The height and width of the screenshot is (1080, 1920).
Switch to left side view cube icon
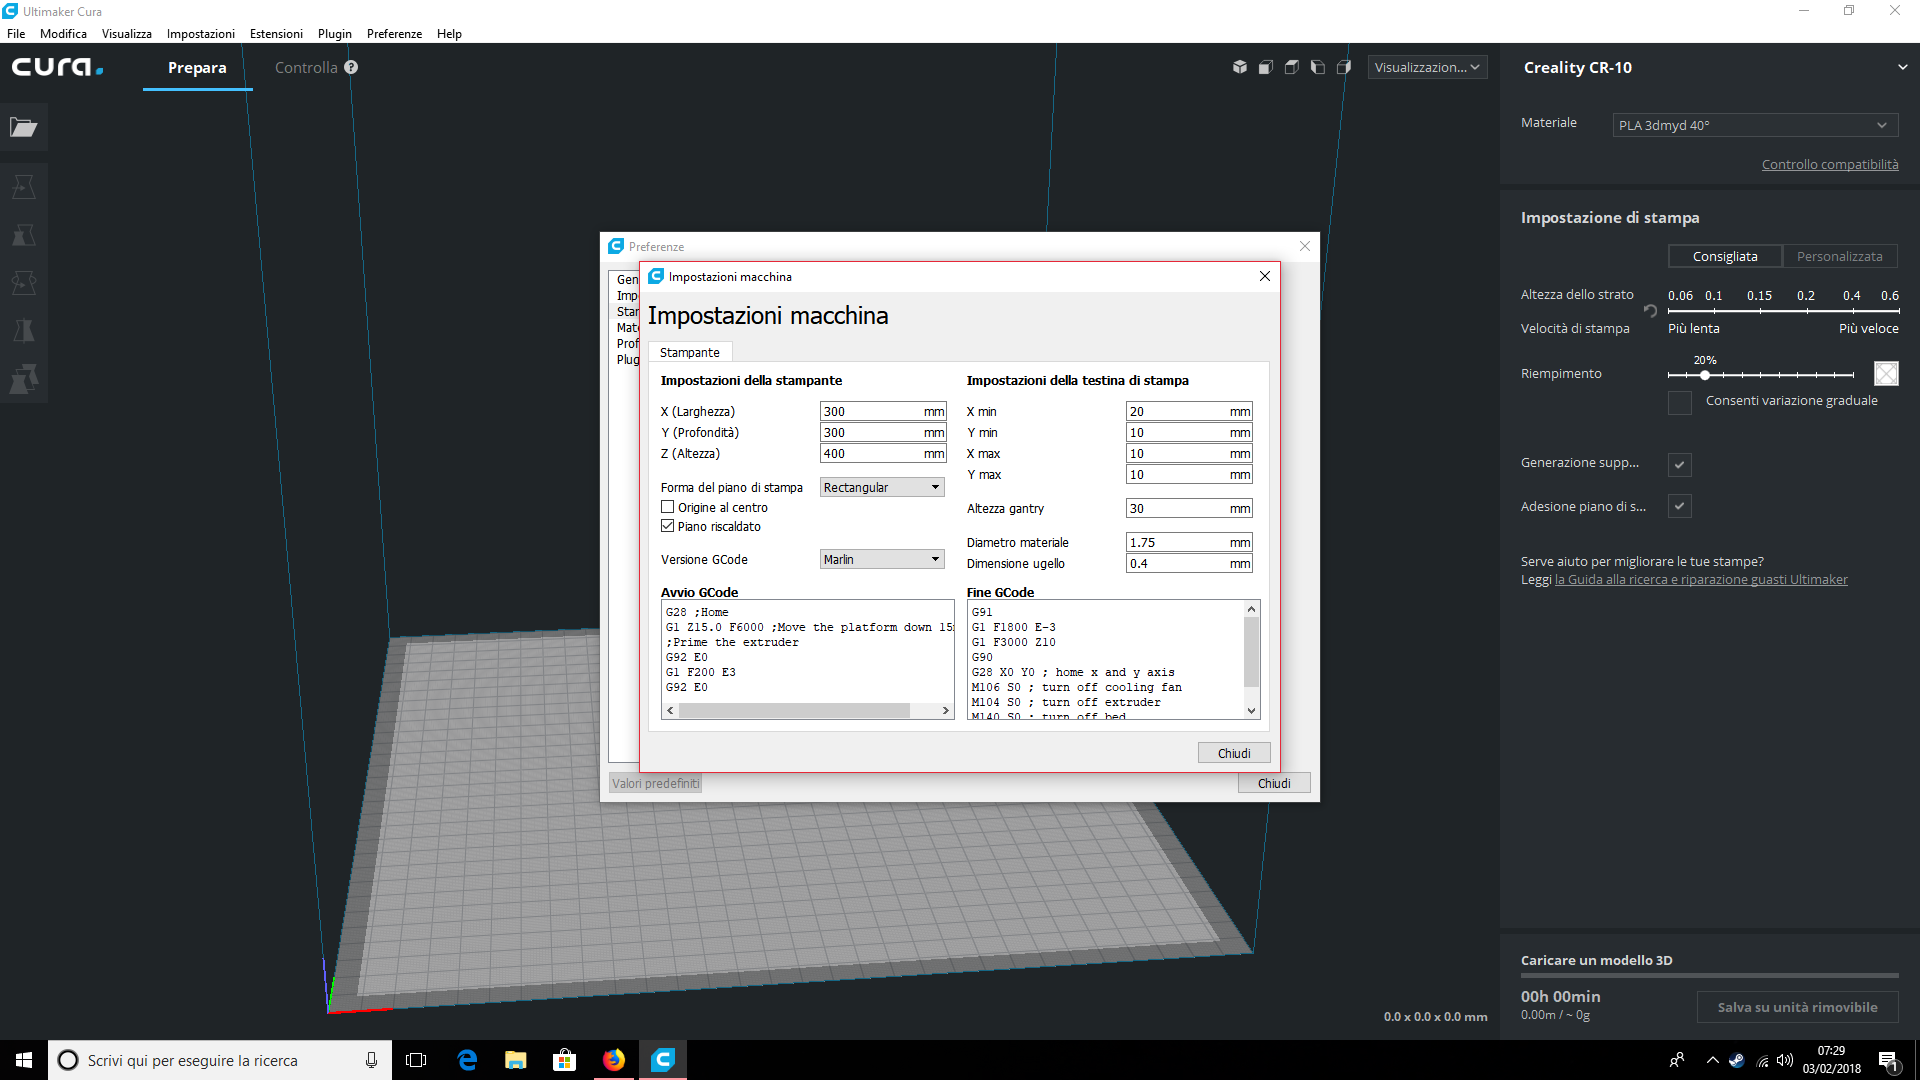[x=1318, y=67]
